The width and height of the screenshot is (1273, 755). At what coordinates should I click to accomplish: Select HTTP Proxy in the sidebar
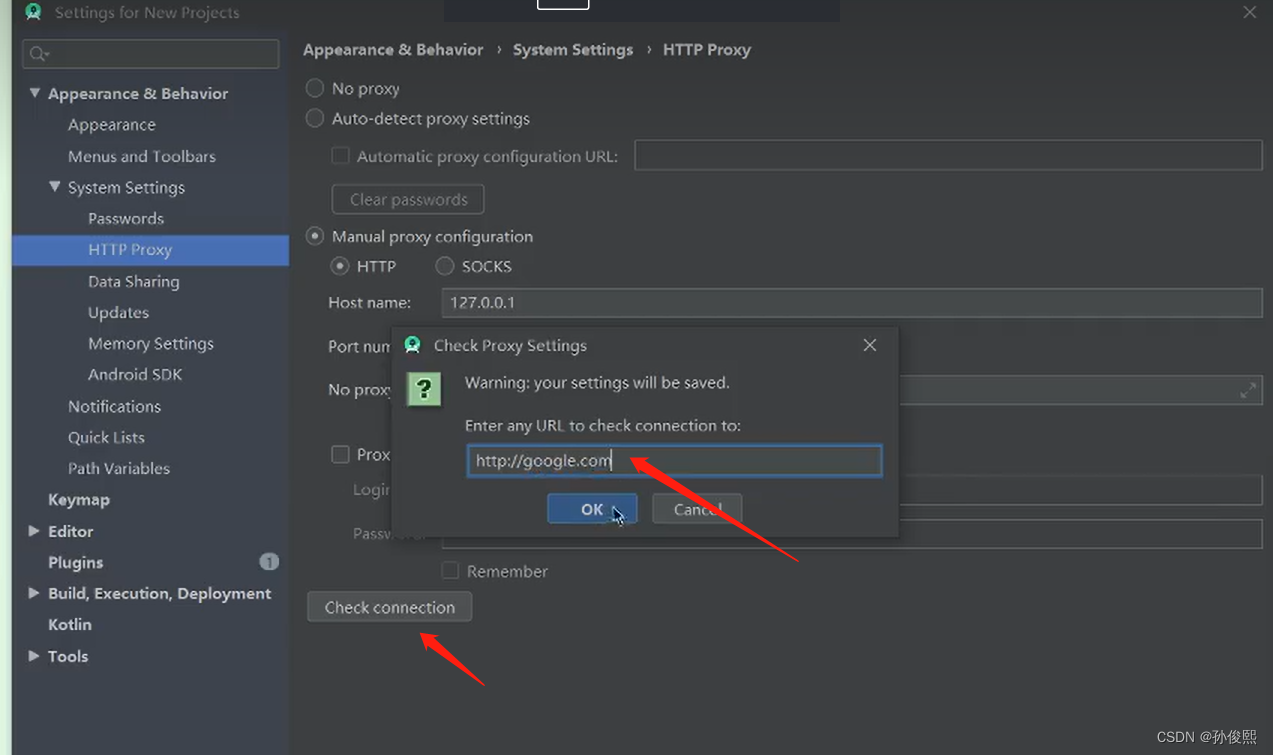(x=150, y=250)
